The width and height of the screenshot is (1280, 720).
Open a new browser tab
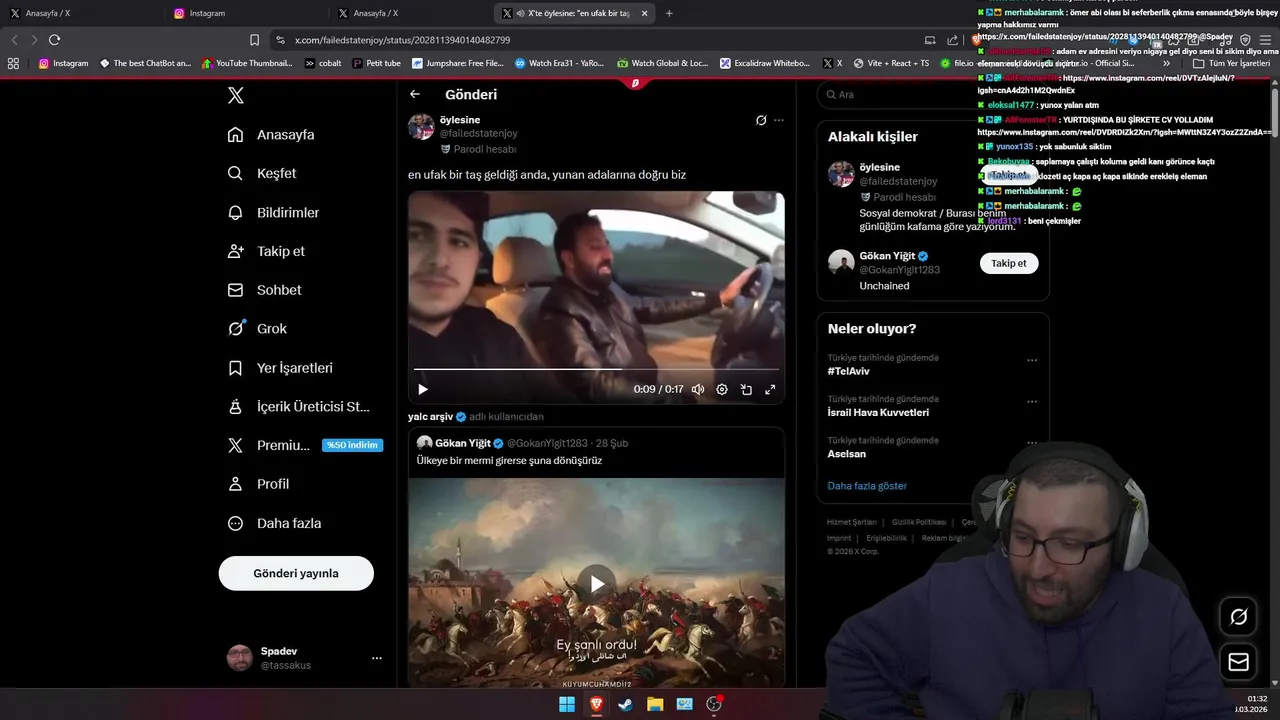click(x=669, y=13)
